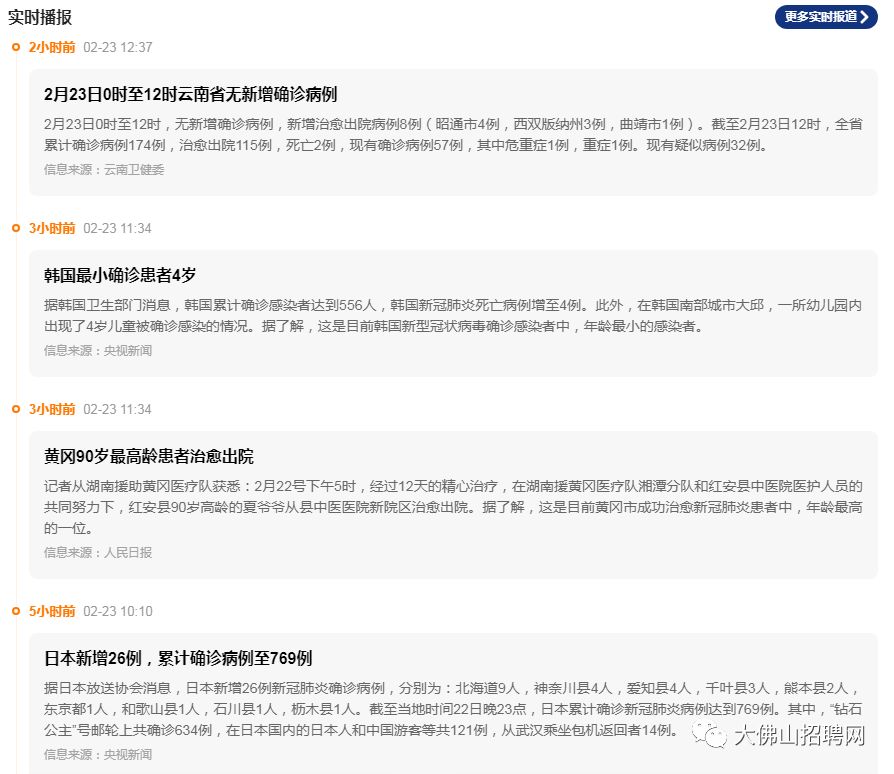Click source label 信息来源：云南卫健委

(104, 169)
